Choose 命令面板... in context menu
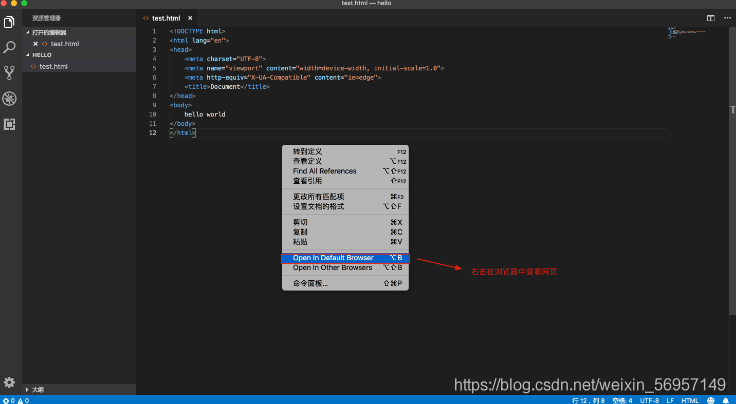Viewport: 736px width, 404px height. pos(345,283)
